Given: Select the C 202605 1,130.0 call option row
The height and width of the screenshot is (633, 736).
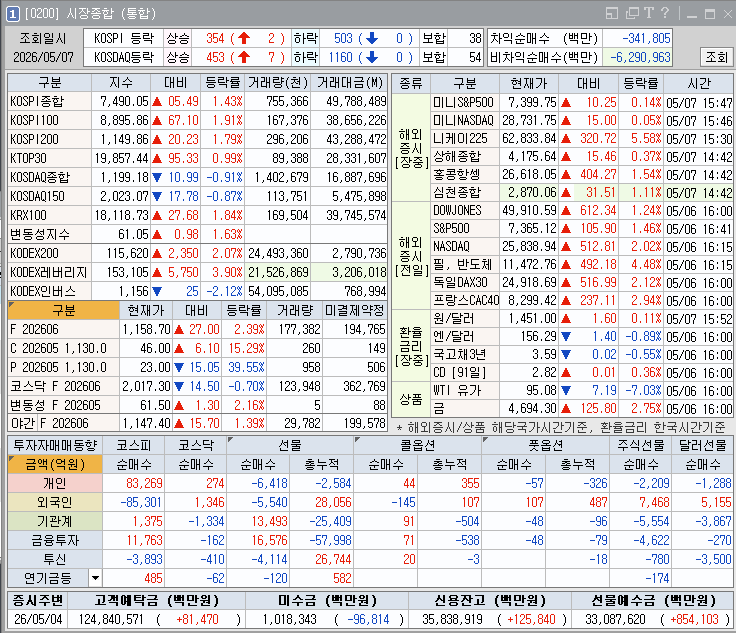Looking at the screenshot, I should tap(198, 349).
